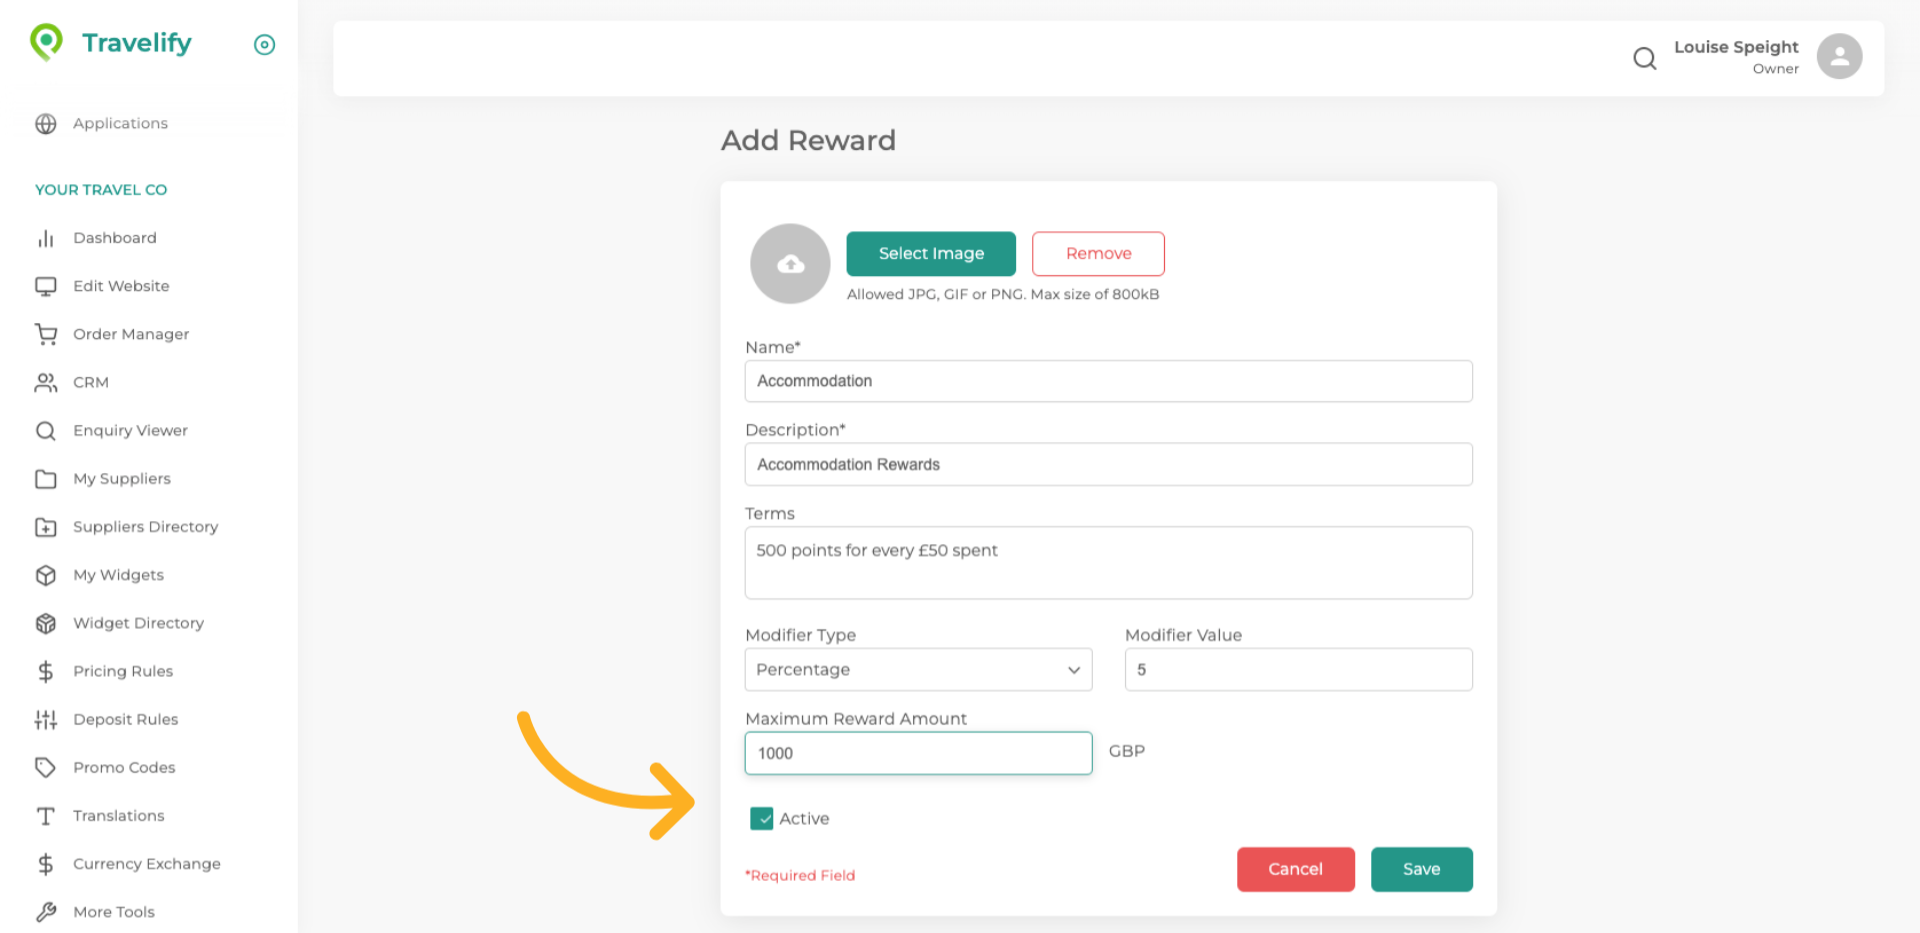Click the cloud upload image placeholder
The image size is (1920, 933).
[x=790, y=263]
